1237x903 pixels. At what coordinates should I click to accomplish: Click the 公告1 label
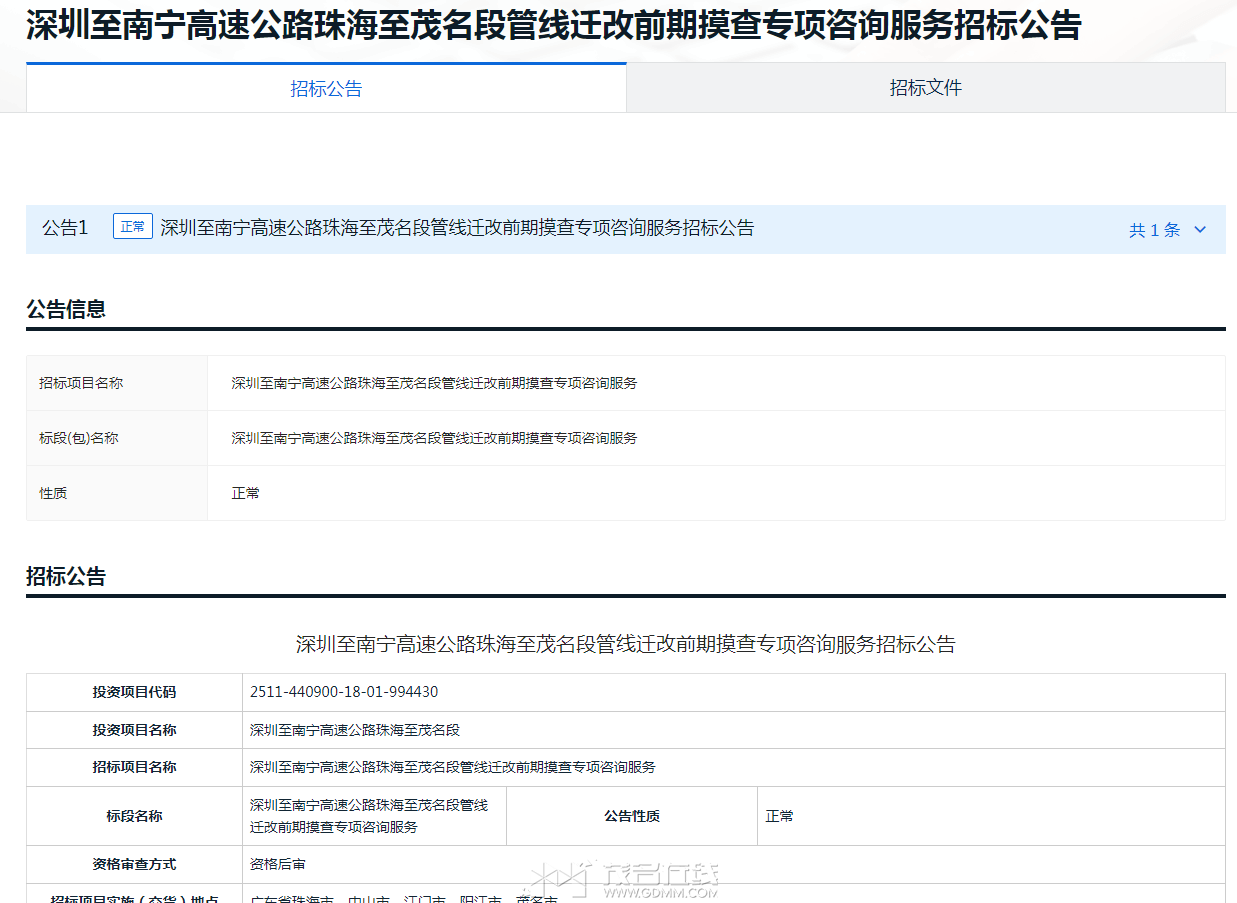[65, 228]
